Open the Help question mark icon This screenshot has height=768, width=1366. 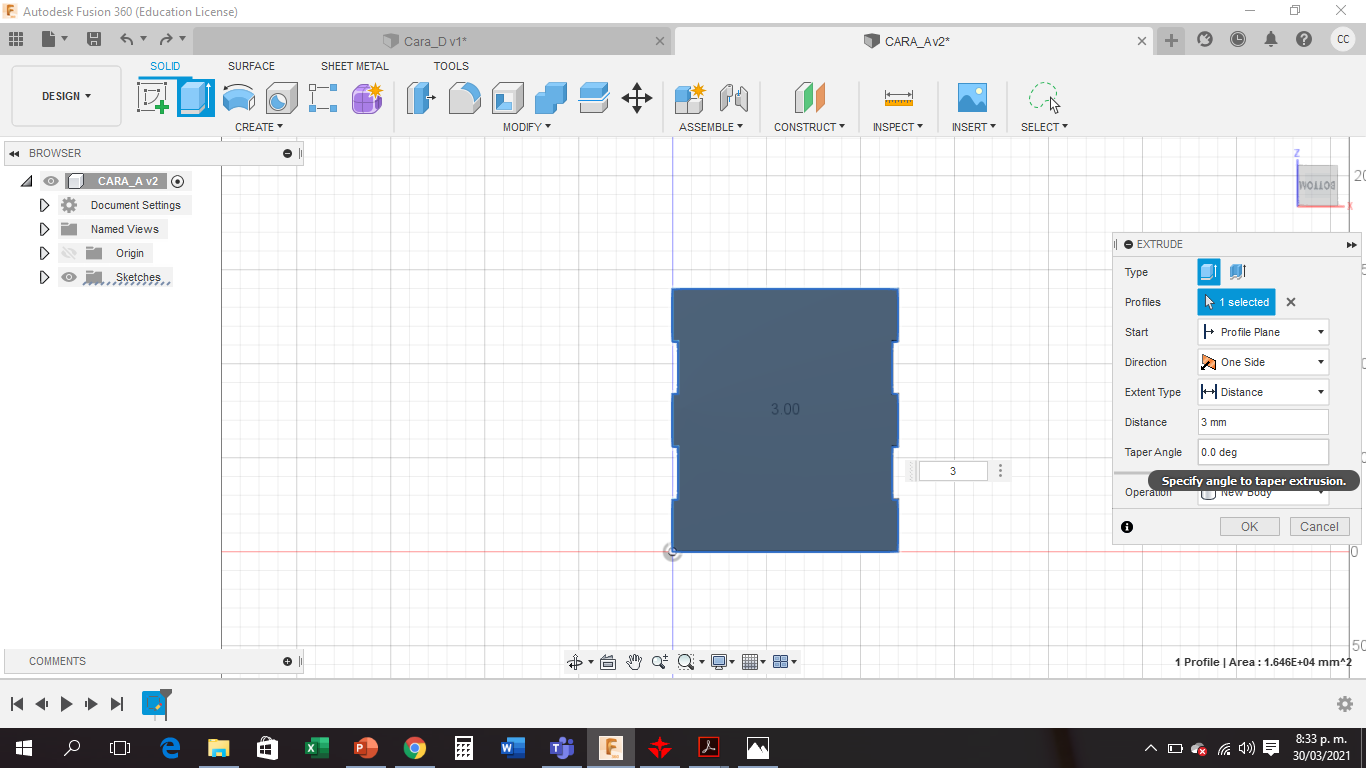[1304, 40]
